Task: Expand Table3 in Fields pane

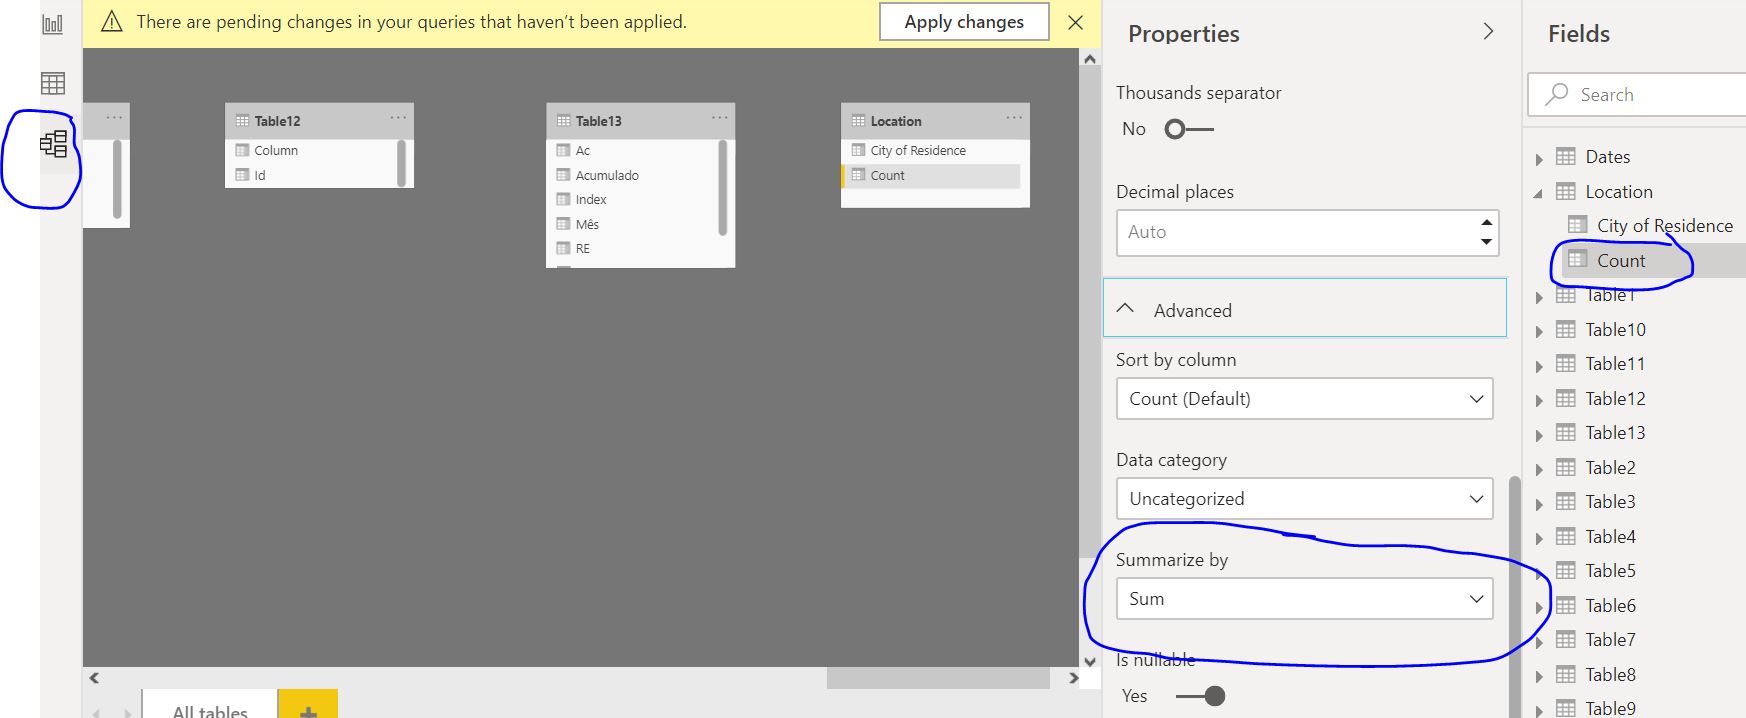Action: click(1539, 504)
